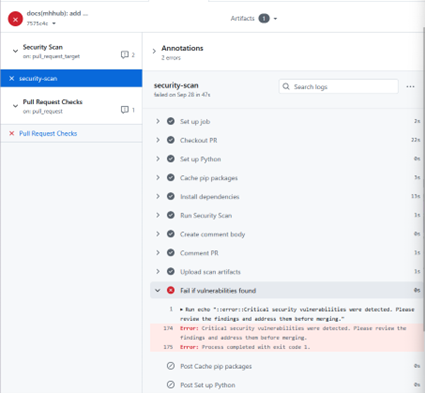Image resolution: width=425 pixels, height=393 pixels.
Task: Click into the Search logs field
Action: tap(338, 87)
